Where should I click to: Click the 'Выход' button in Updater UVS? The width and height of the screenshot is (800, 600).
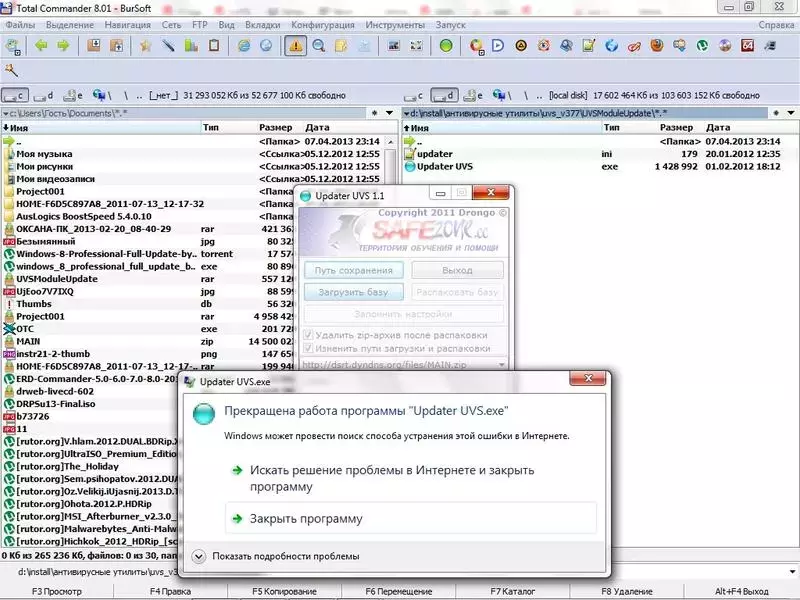tap(457, 270)
